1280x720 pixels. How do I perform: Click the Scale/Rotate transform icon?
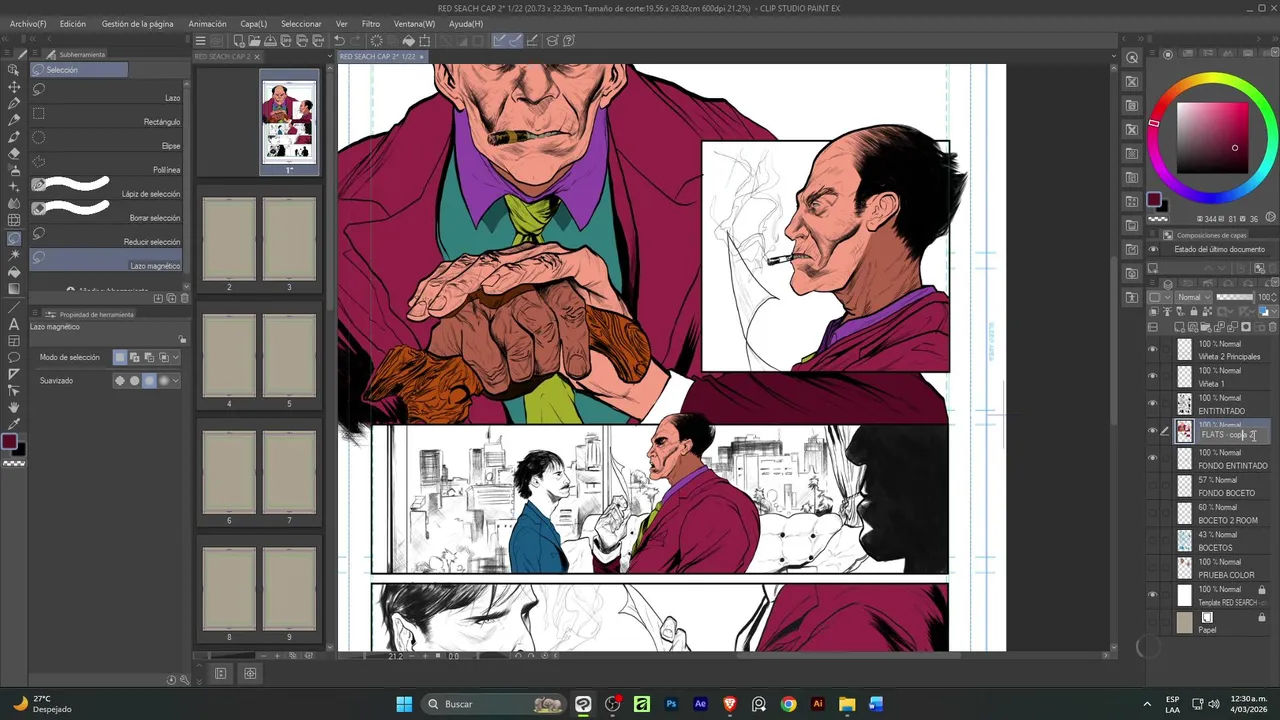(x=424, y=41)
